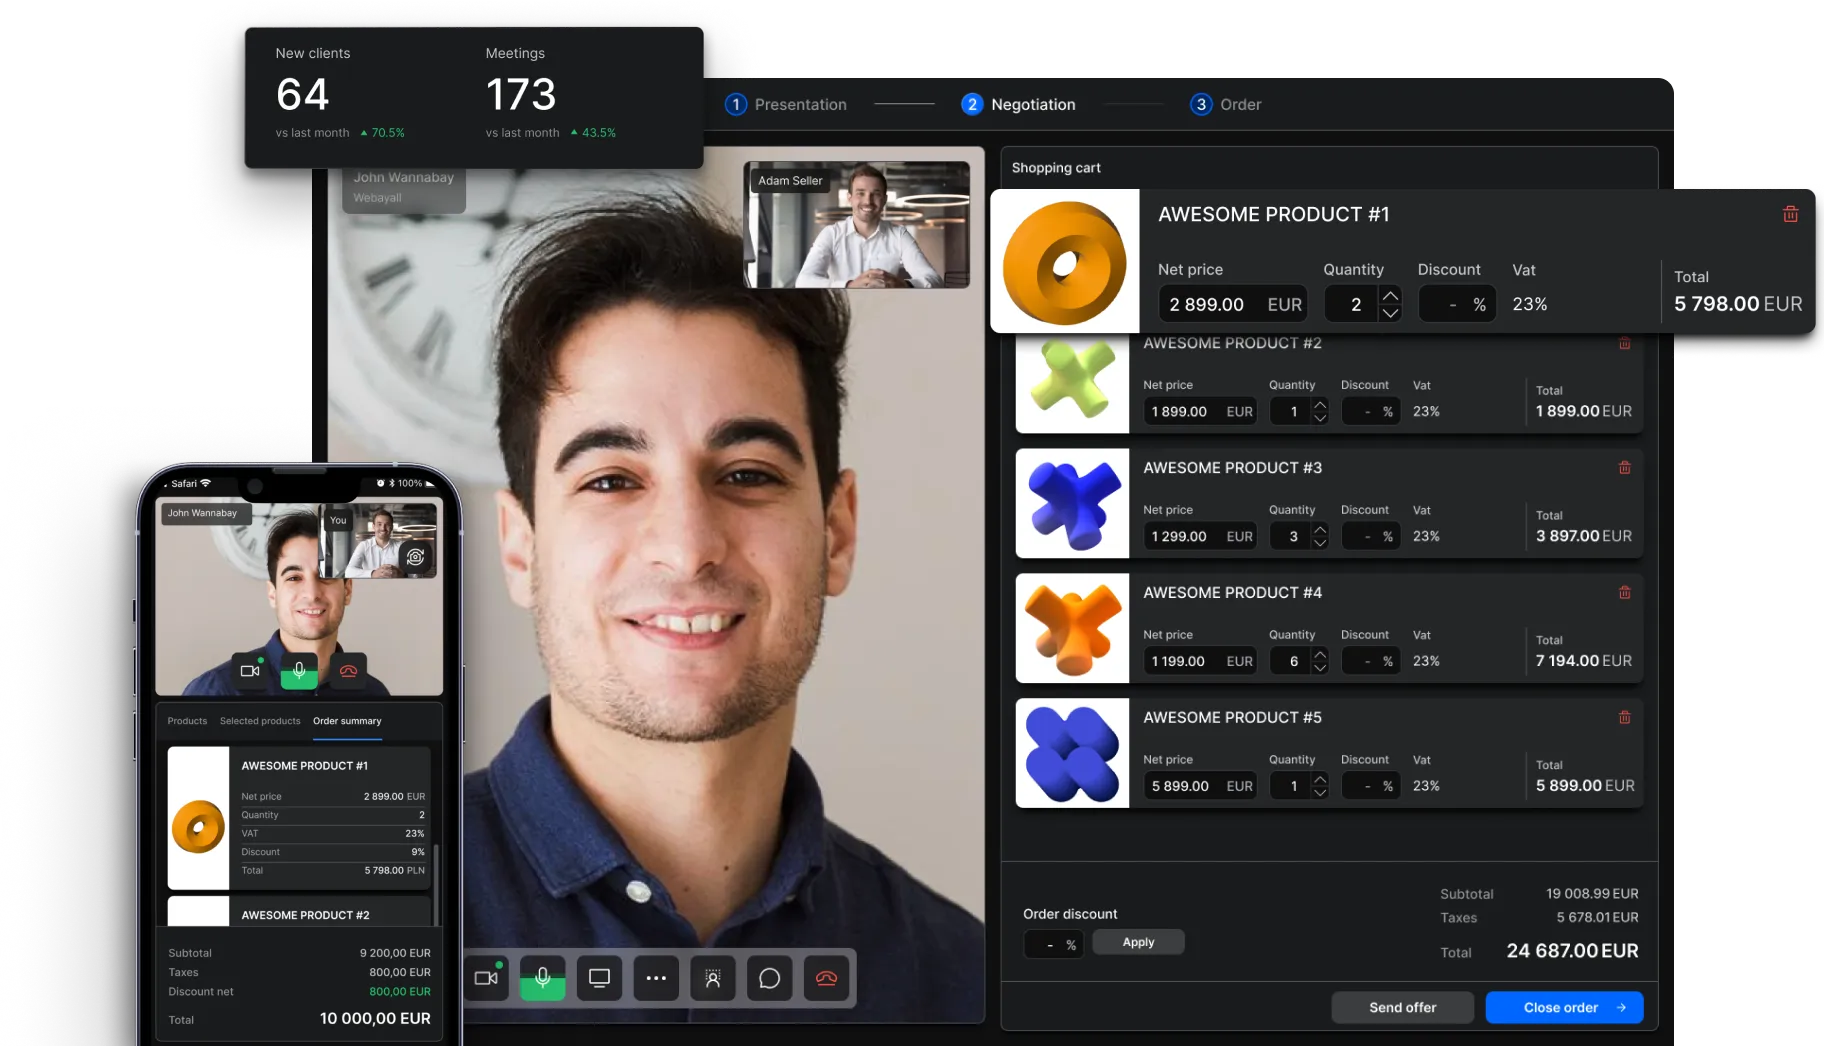Screen dimensions: 1824x1046
Task: Switch camera icon on phone video thumbnail
Action: tap(416, 557)
